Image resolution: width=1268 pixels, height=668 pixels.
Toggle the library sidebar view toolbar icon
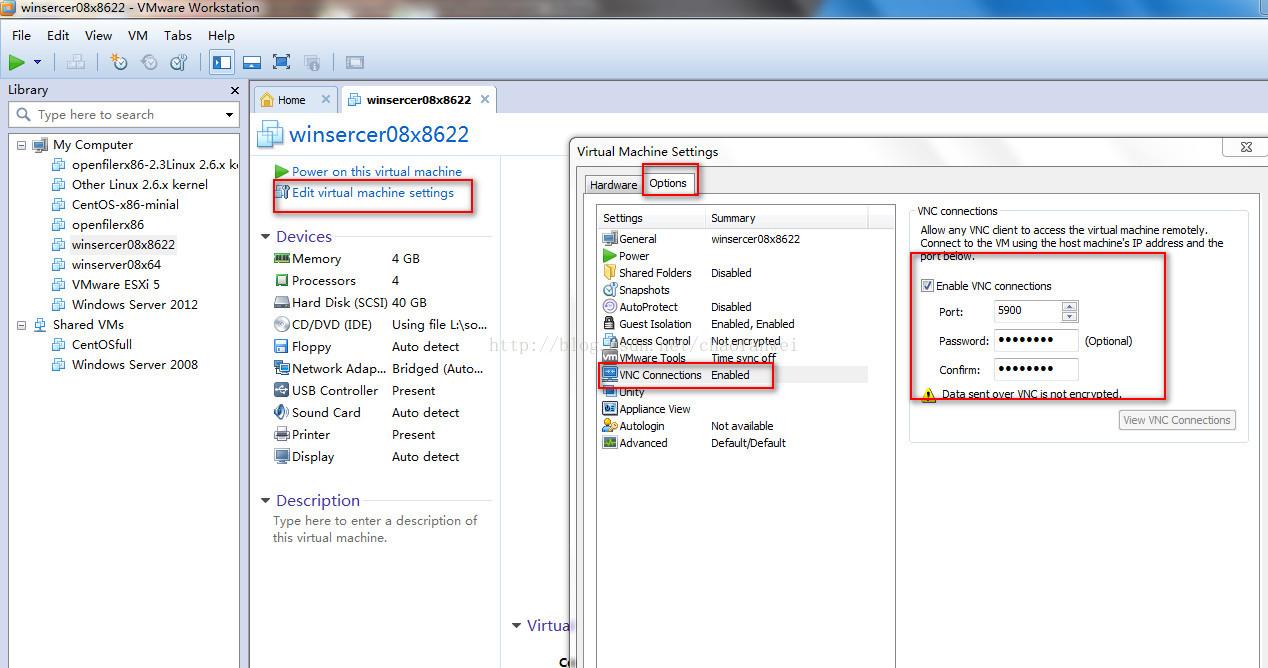[222, 62]
